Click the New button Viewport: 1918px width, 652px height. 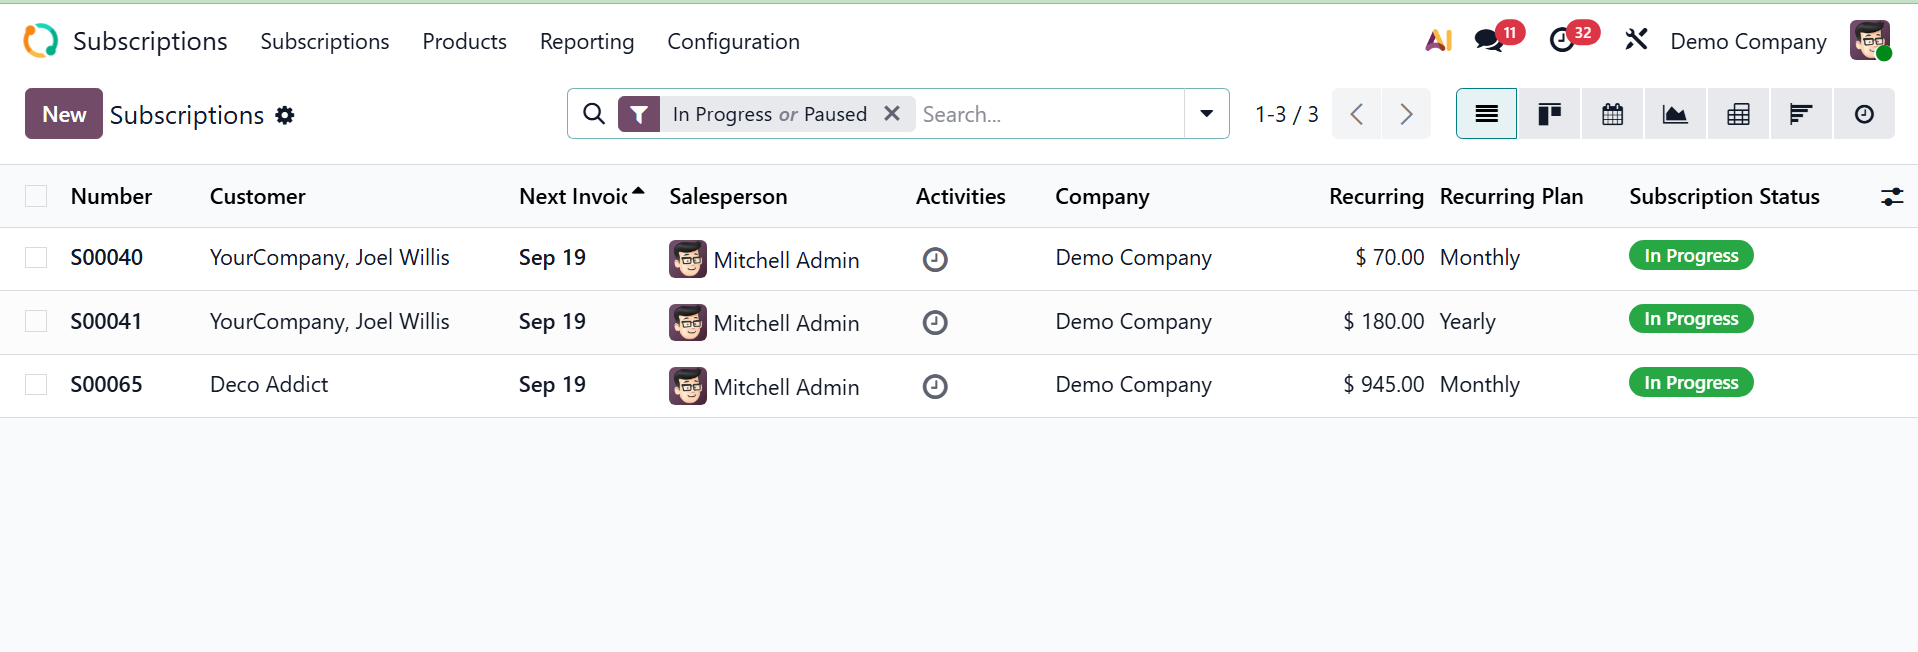click(64, 114)
